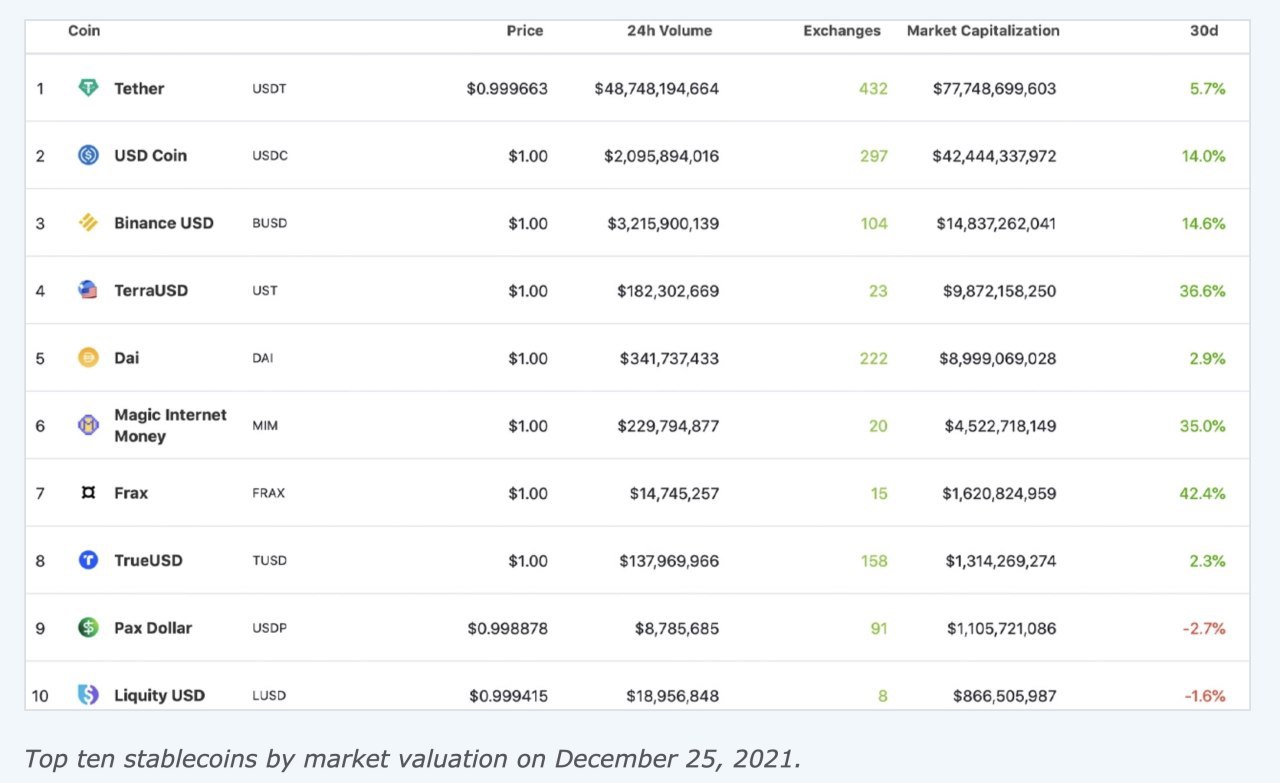This screenshot has height=783, width=1280.
Task: Click the USD Coin logo icon
Action: [x=88, y=155]
